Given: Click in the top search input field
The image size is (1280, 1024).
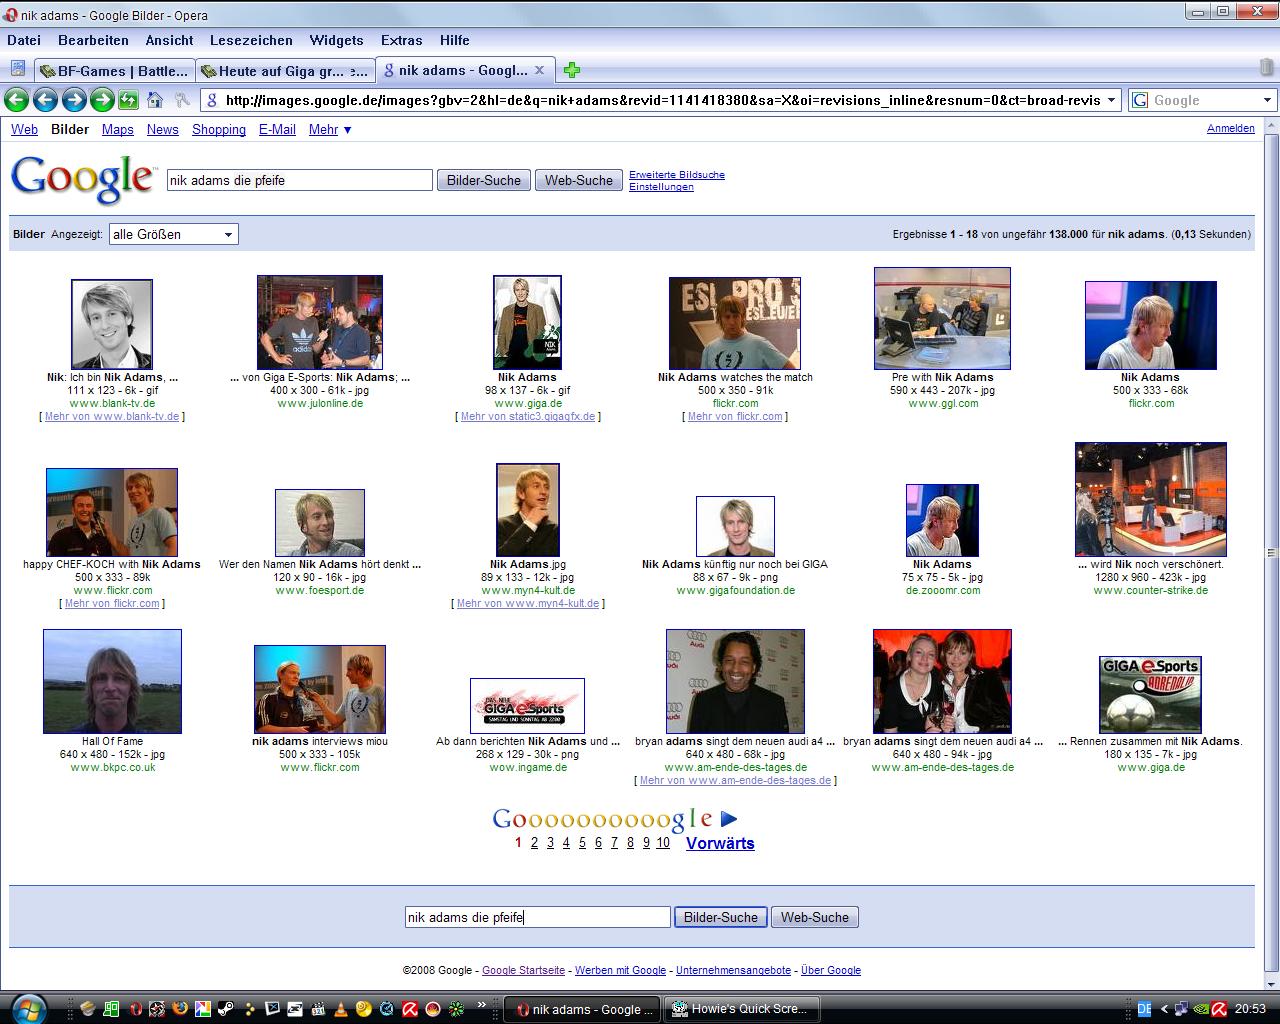Looking at the screenshot, I should [x=300, y=180].
